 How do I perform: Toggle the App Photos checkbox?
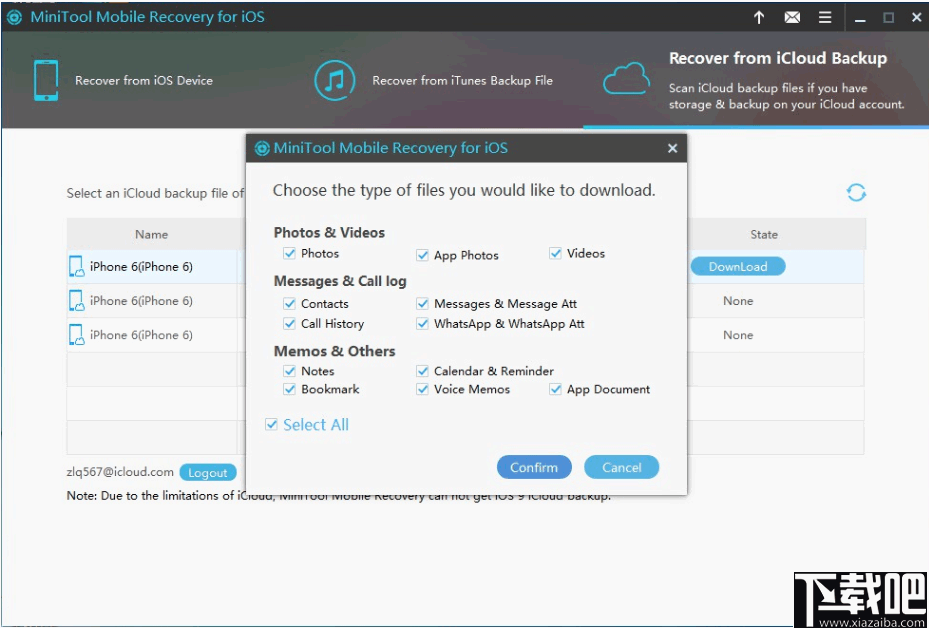[x=422, y=255]
